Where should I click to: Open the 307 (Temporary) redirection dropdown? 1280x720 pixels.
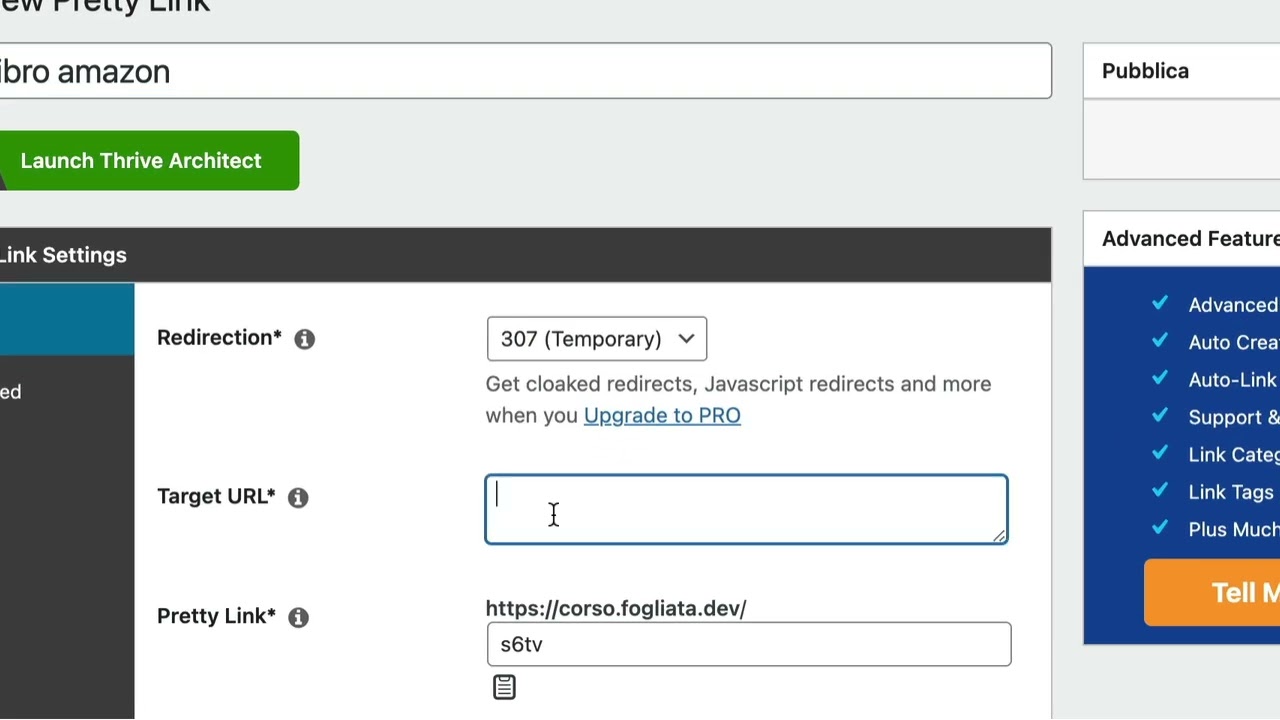point(596,339)
